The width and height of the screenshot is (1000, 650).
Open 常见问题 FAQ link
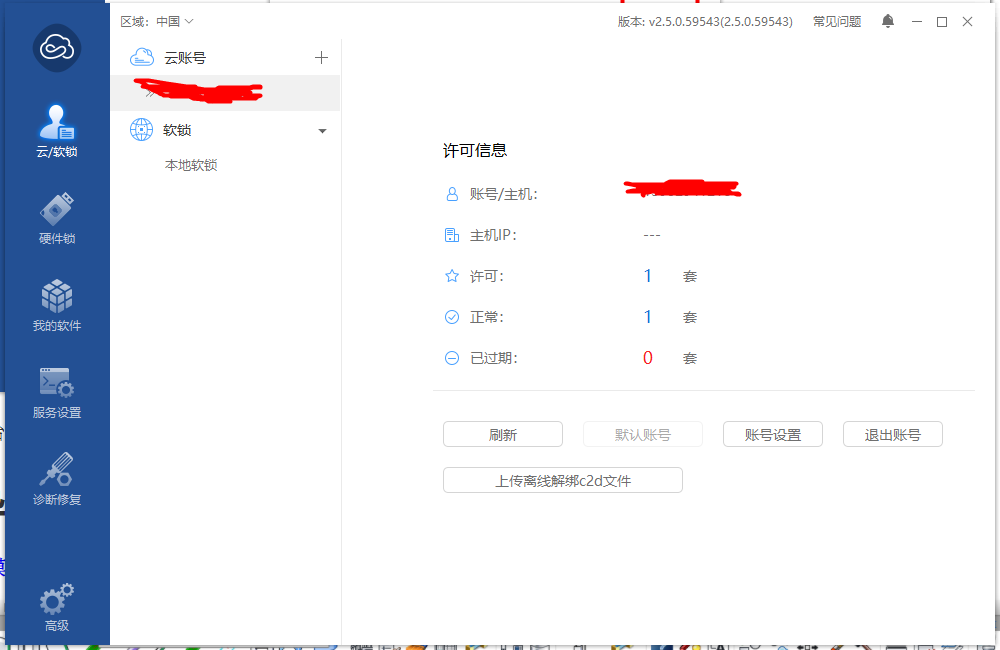[x=836, y=21]
